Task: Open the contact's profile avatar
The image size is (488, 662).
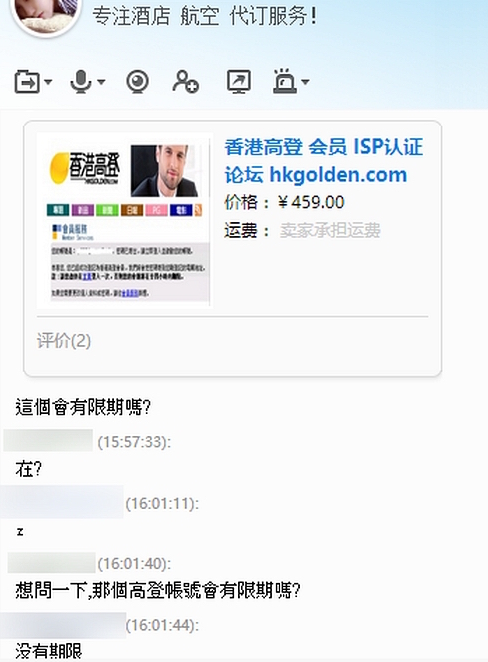Action: [46, 15]
